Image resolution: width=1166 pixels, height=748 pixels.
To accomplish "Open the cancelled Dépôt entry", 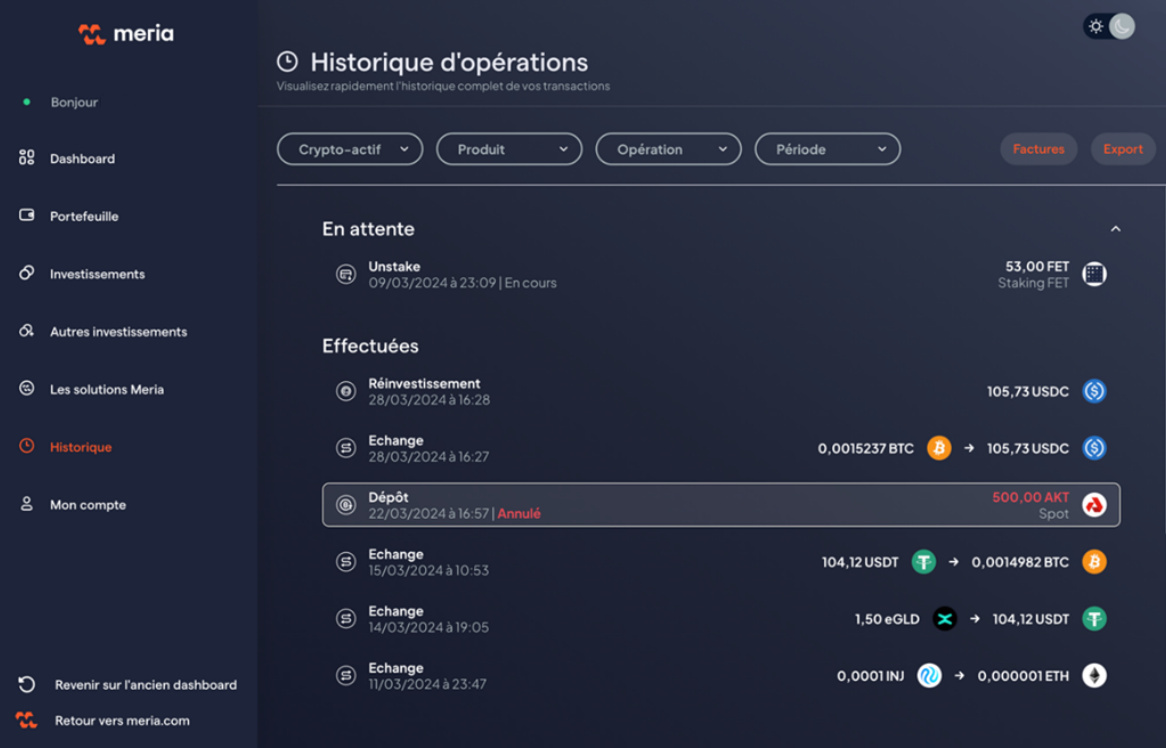I will [x=721, y=506].
